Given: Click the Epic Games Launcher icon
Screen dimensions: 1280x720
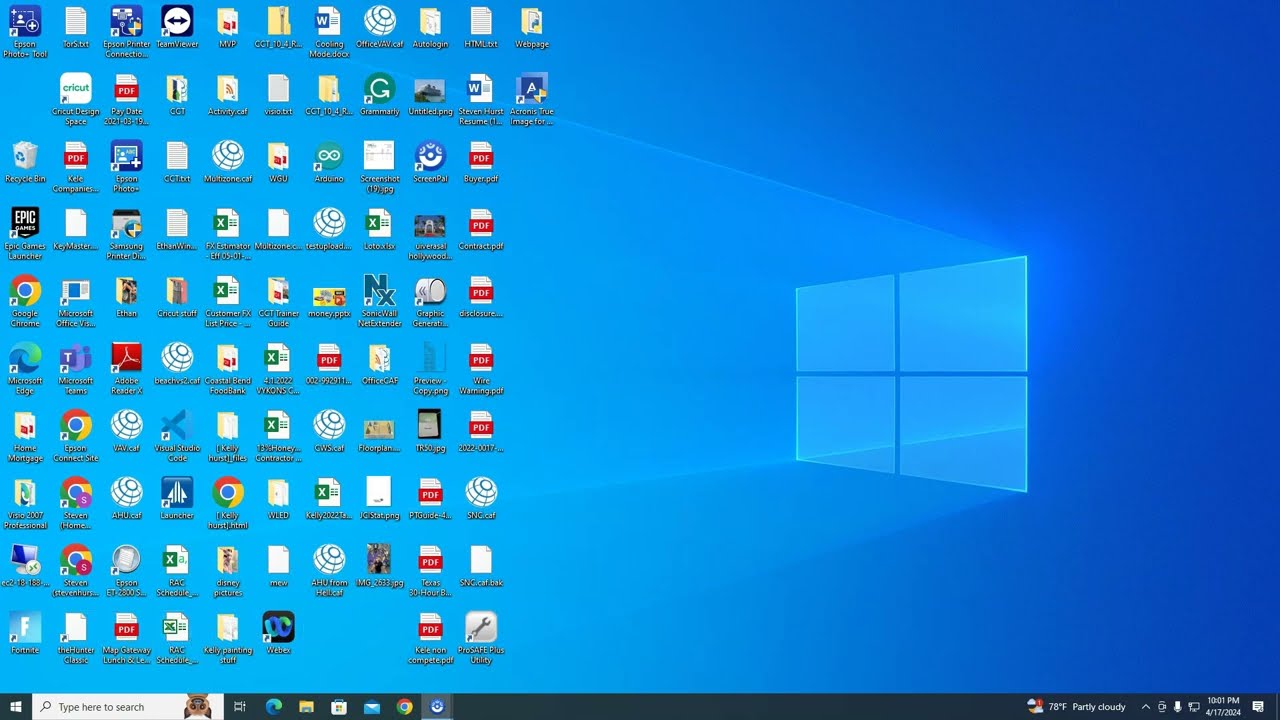Looking at the screenshot, I should tap(25, 234).
